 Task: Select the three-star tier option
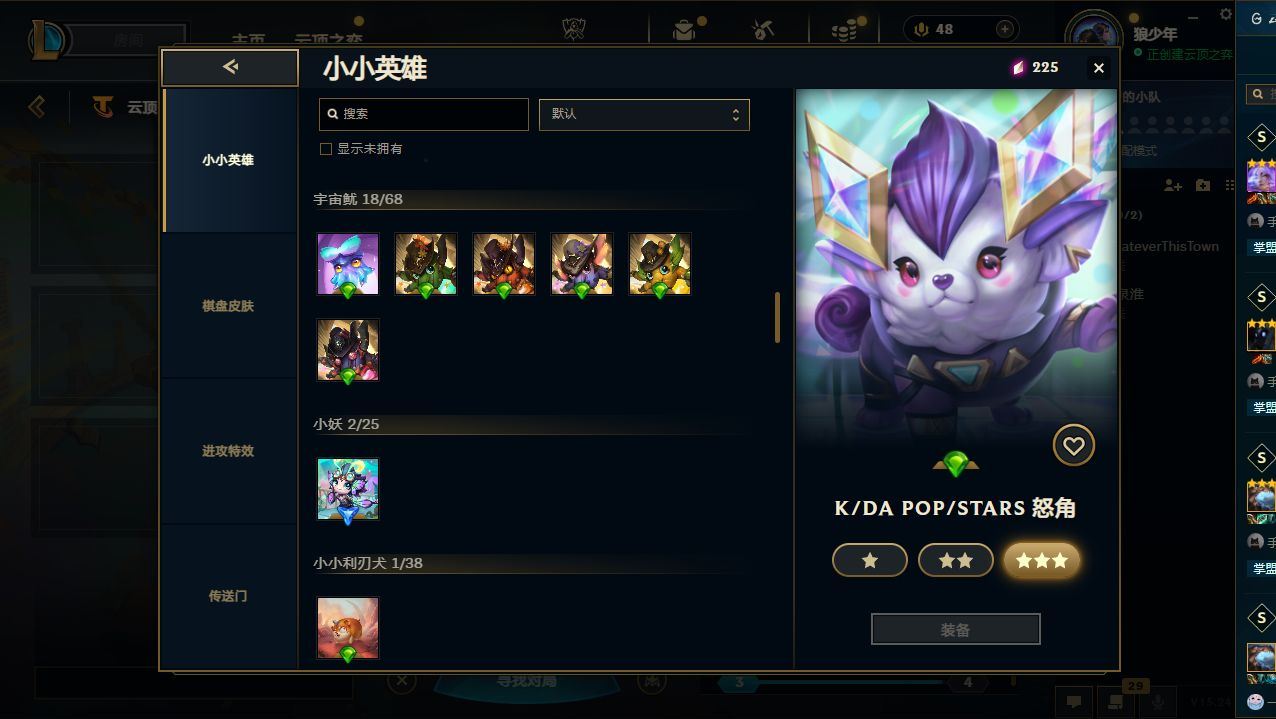point(1042,561)
